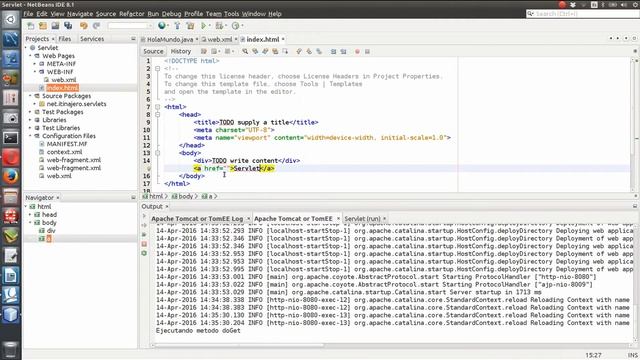Click the Stop Macro Recording icon
Screen dimensions: 640x360
point(367,51)
